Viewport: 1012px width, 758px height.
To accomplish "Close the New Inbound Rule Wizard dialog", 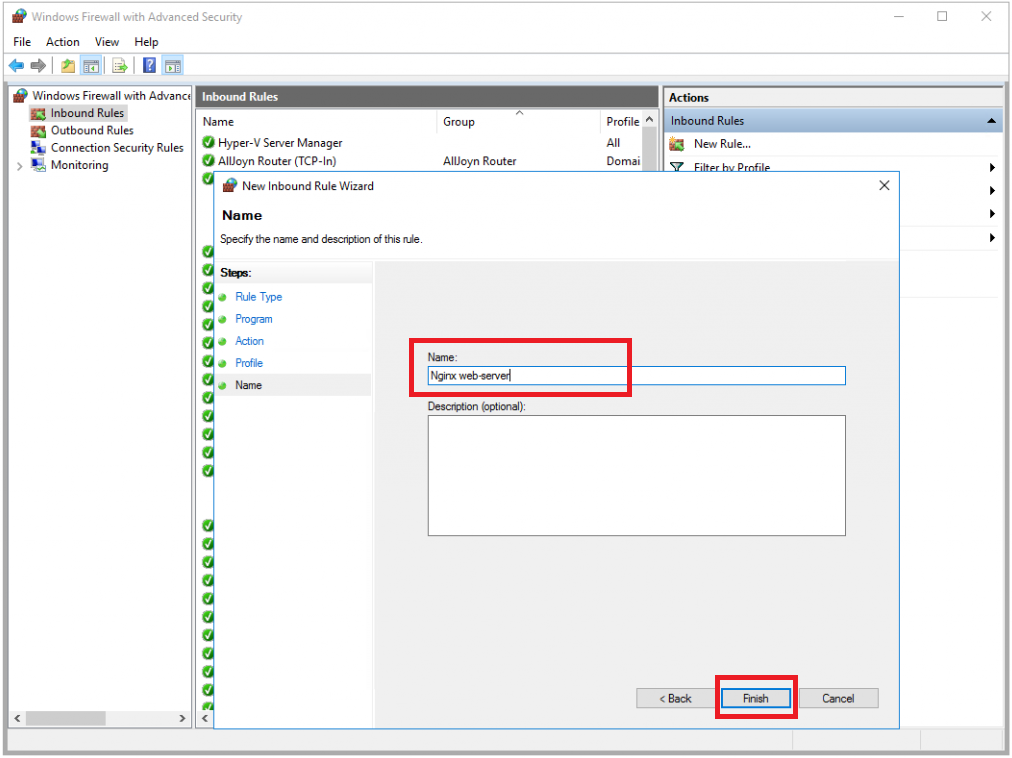I will click(x=884, y=185).
